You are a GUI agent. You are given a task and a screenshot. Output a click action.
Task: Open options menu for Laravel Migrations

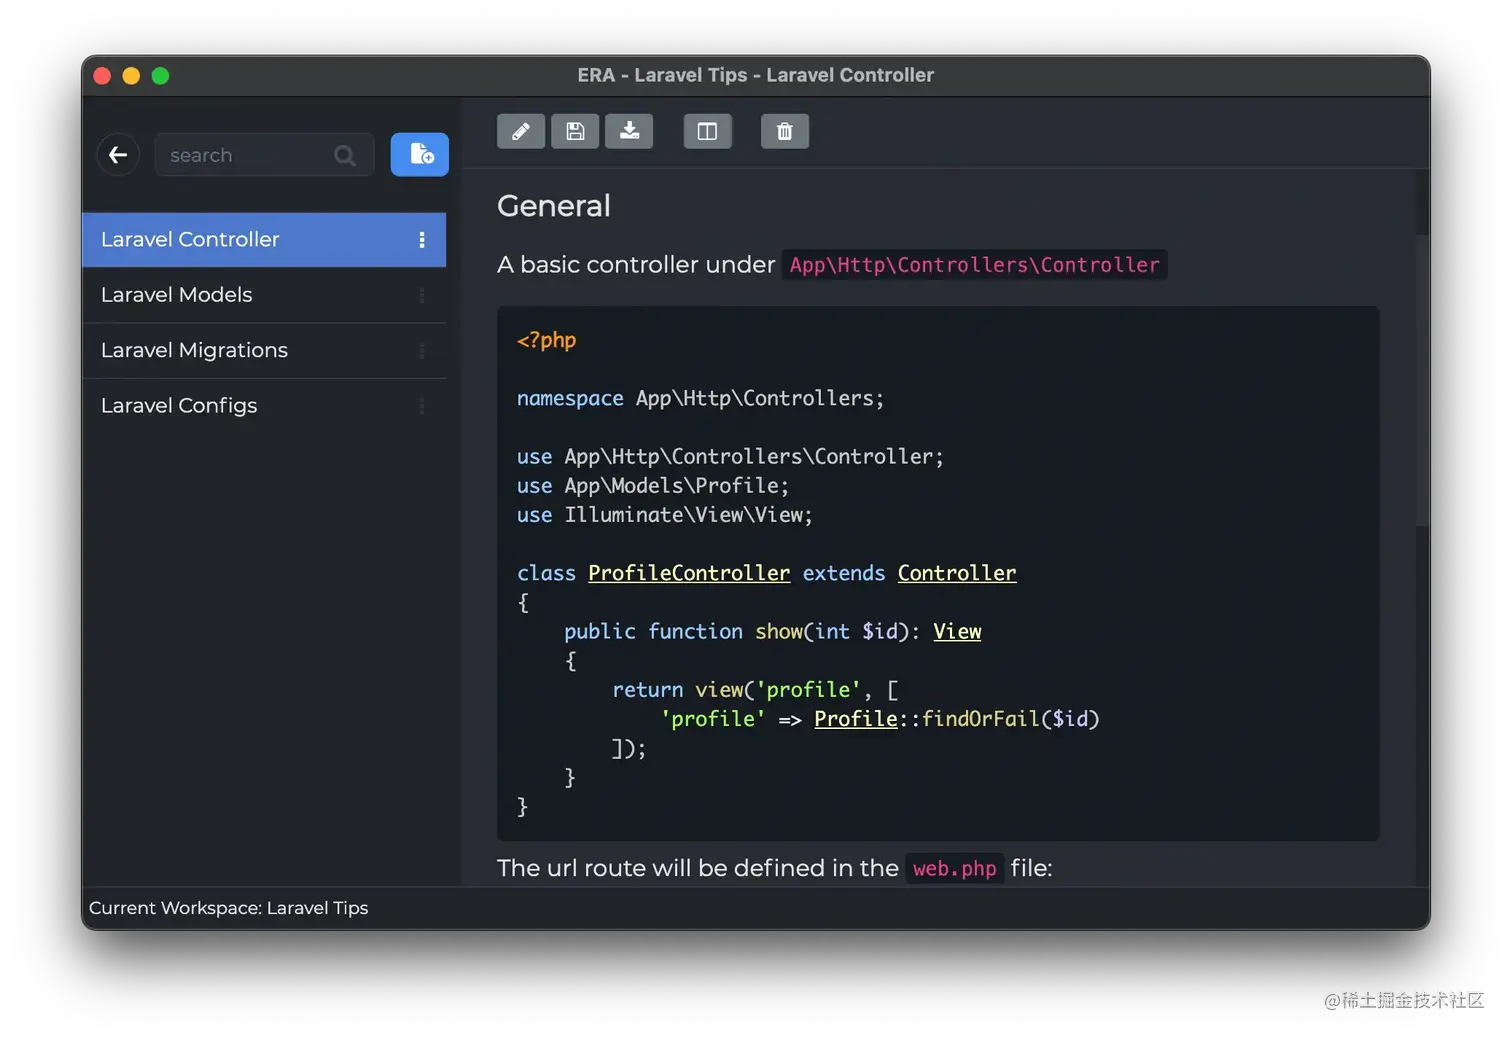pyautogui.click(x=422, y=350)
